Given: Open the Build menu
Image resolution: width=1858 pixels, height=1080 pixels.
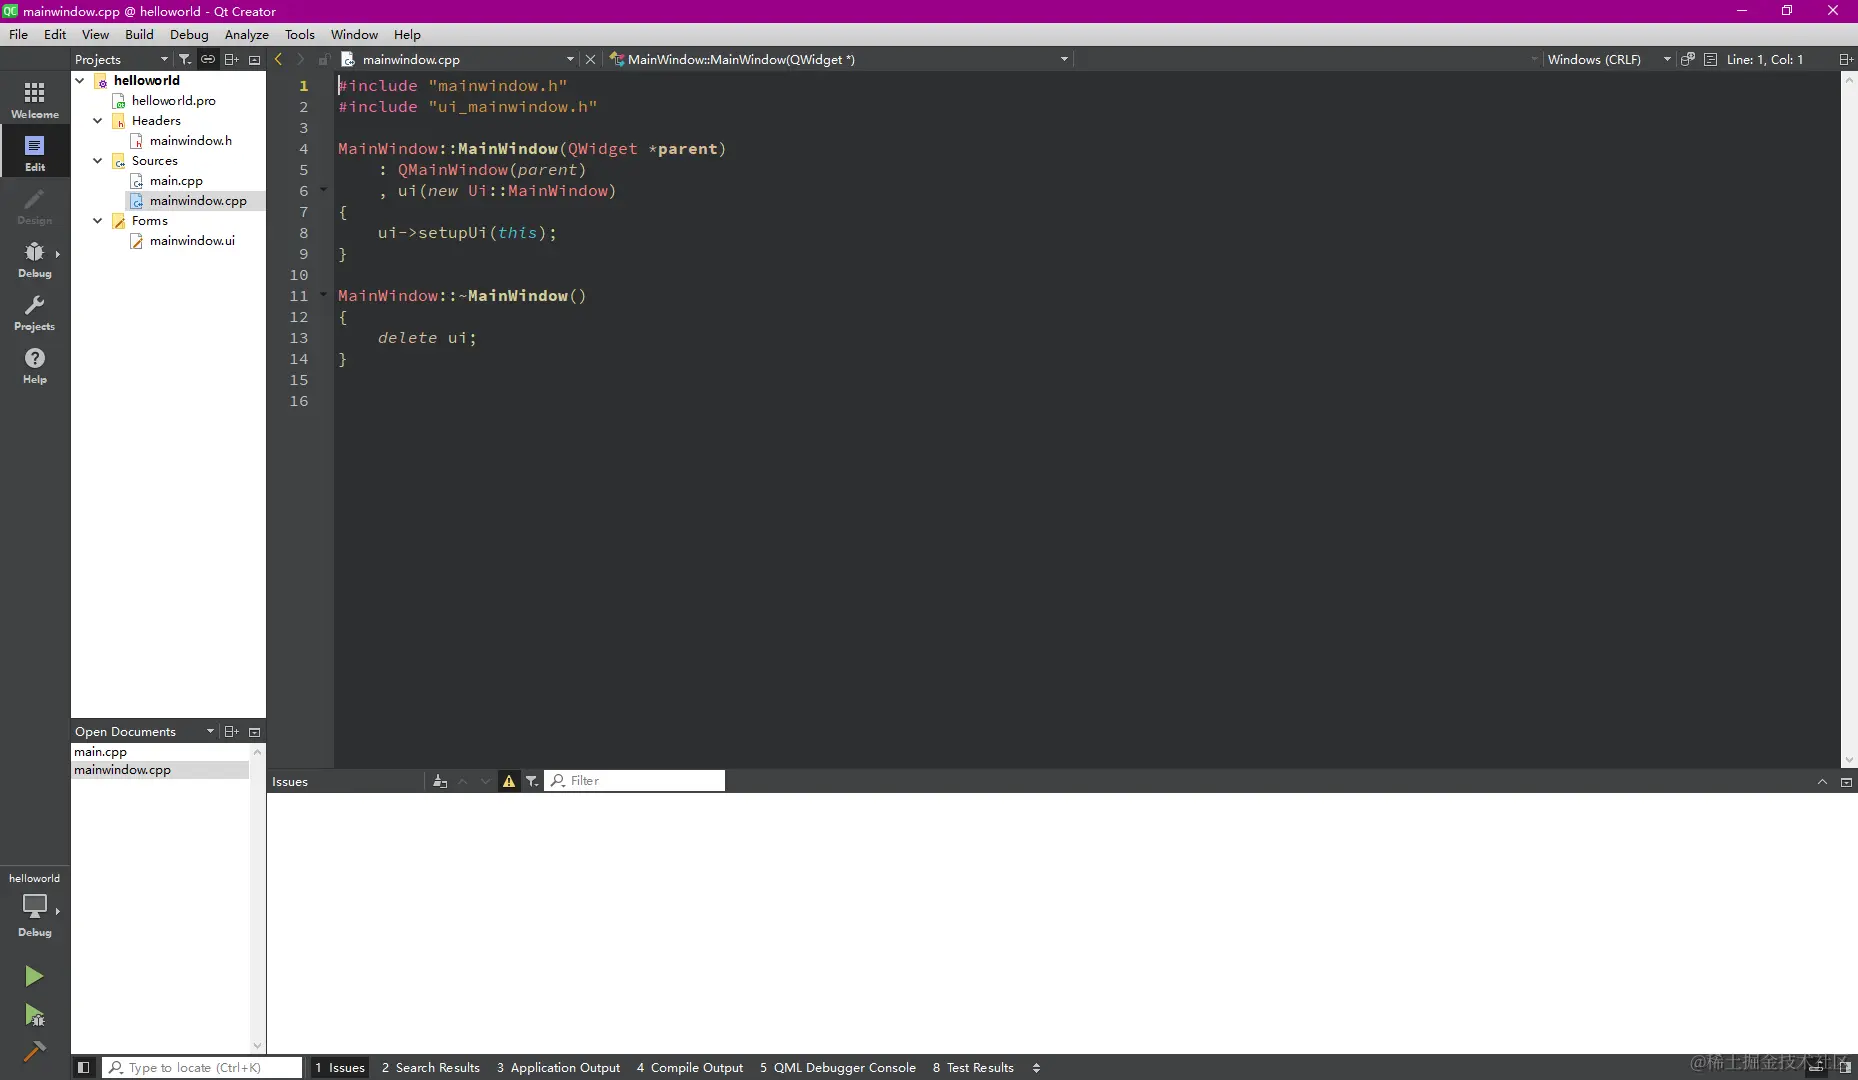Looking at the screenshot, I should click(x=139, y=34).
